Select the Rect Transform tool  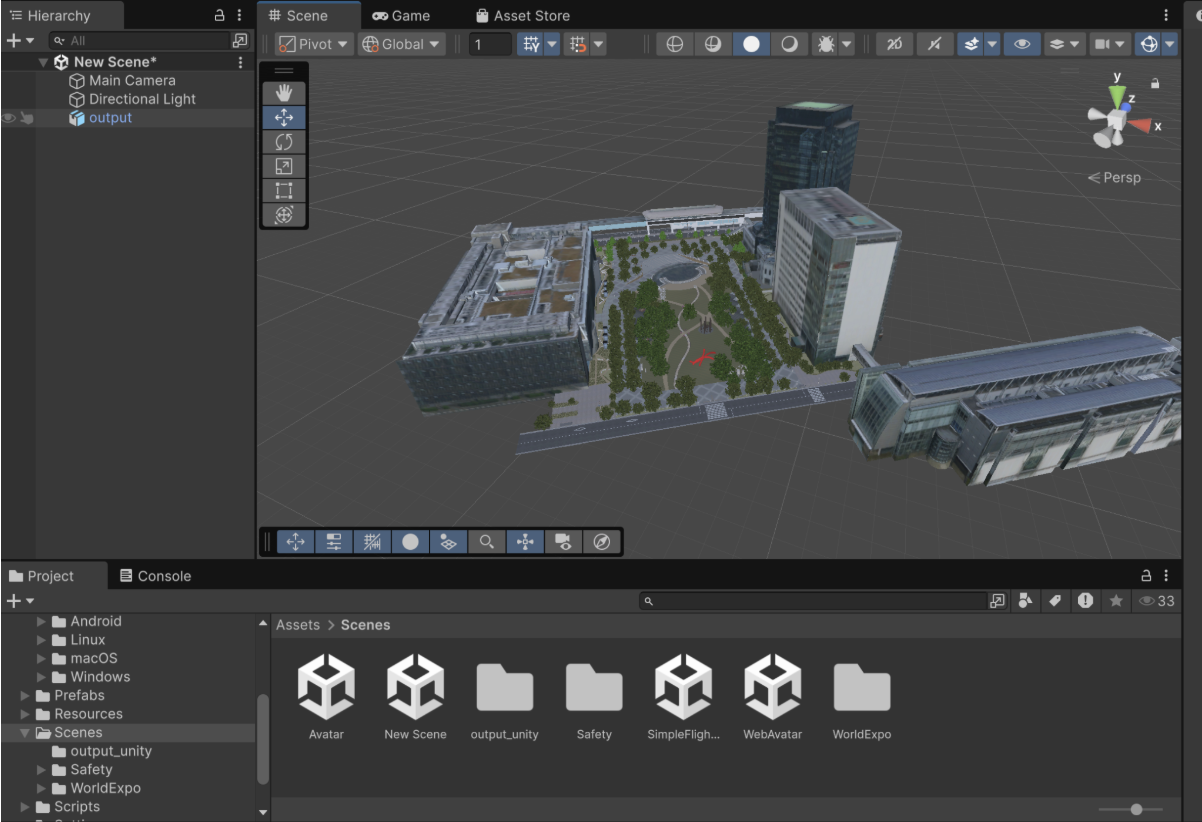coord(284,191)
